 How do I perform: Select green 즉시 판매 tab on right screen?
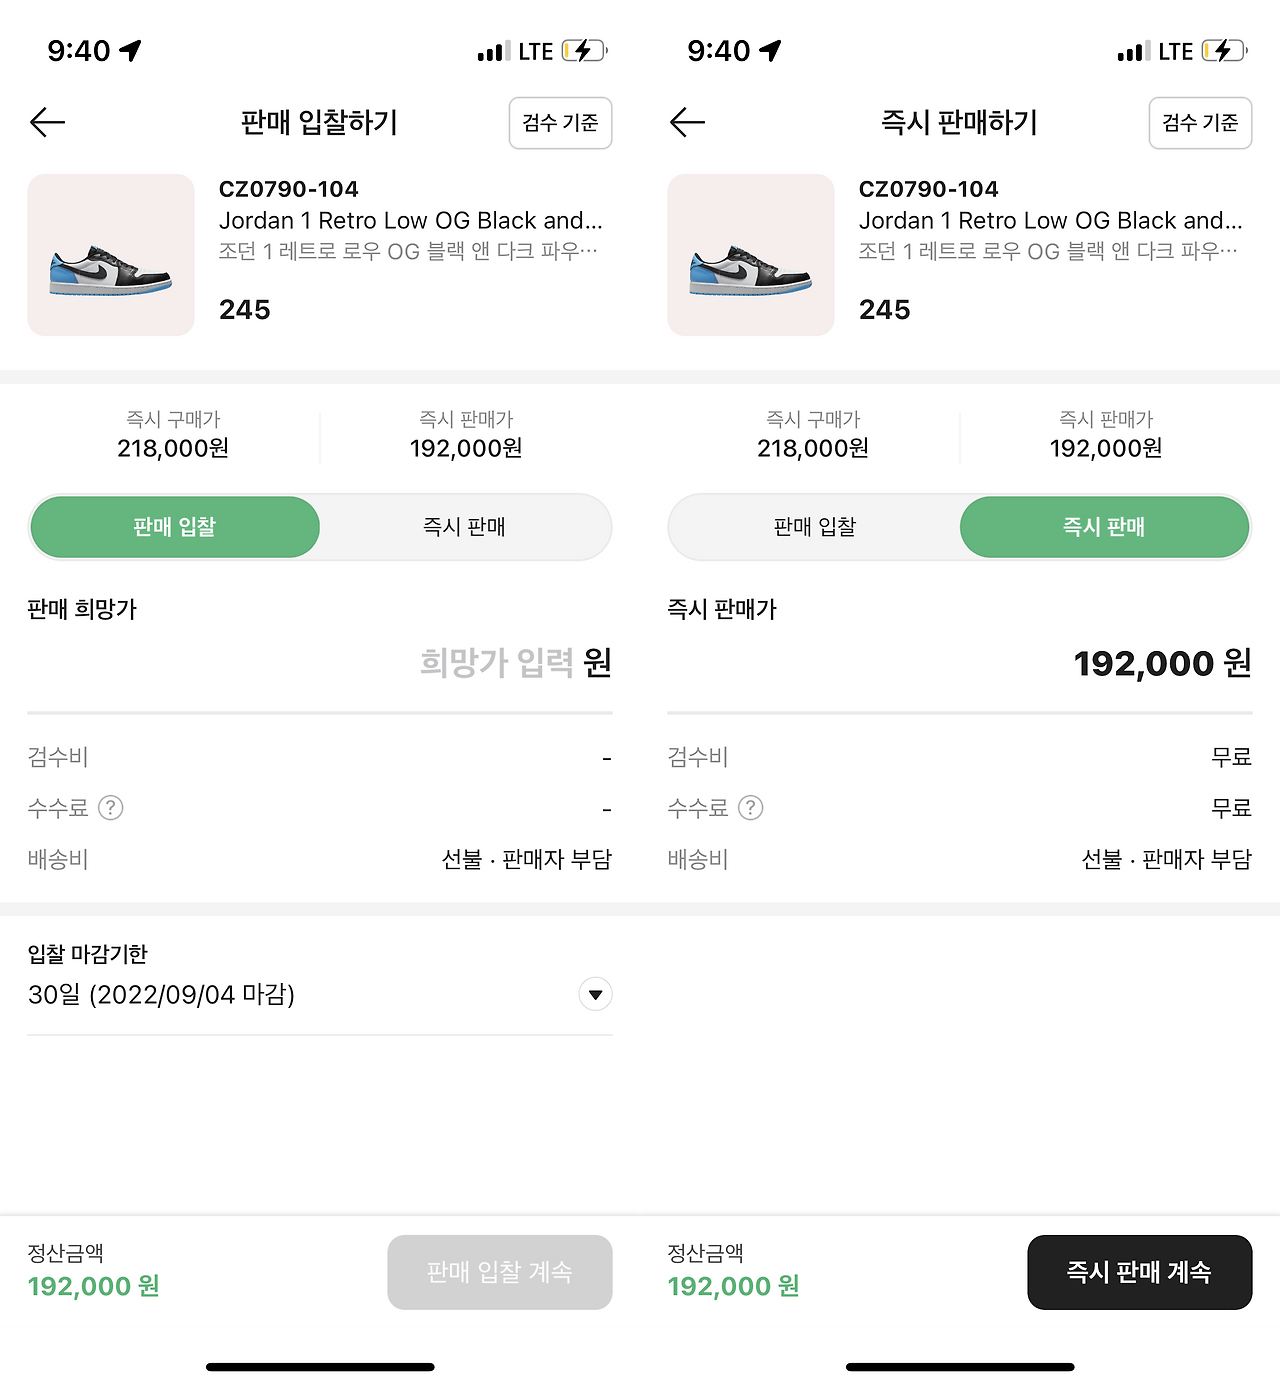1104,527
